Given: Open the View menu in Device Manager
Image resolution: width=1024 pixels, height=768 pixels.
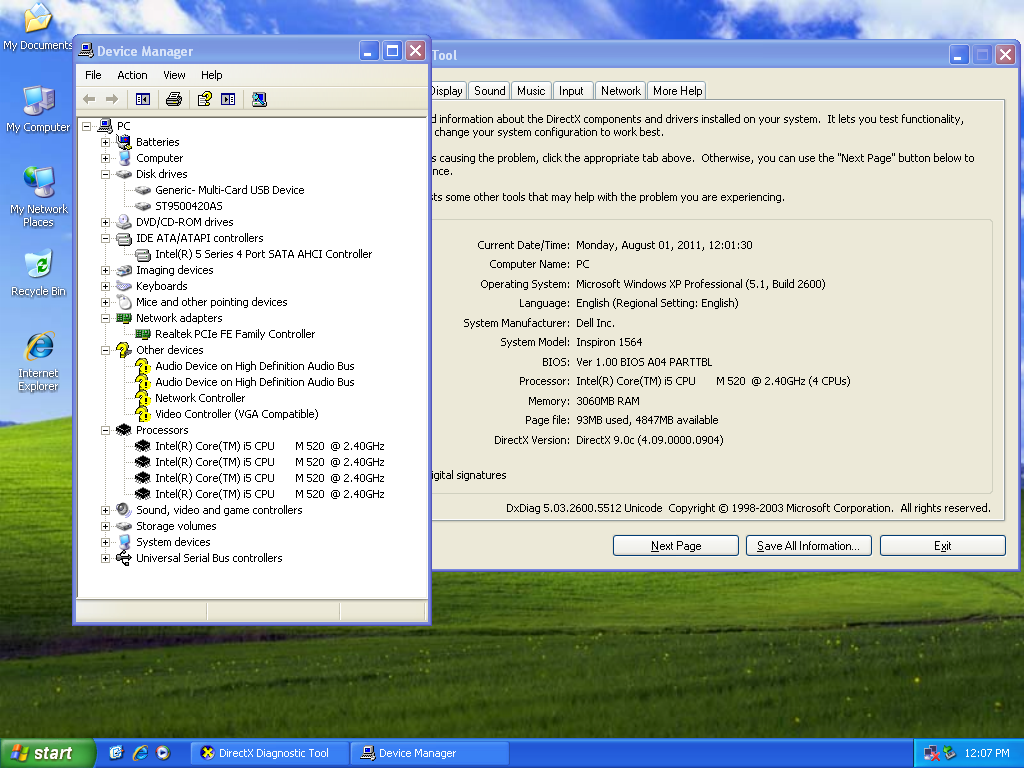Looking at the screenshot, I should point(174,75).
